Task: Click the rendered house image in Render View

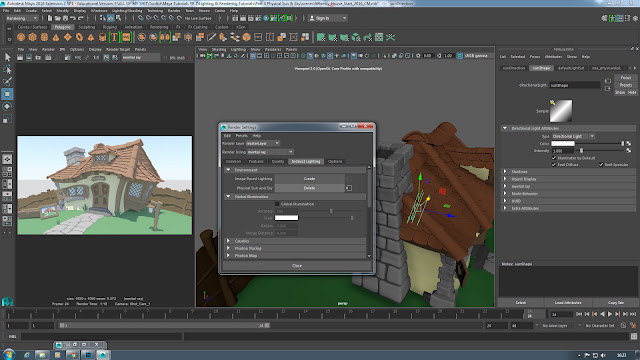Action: click(104, 185)
